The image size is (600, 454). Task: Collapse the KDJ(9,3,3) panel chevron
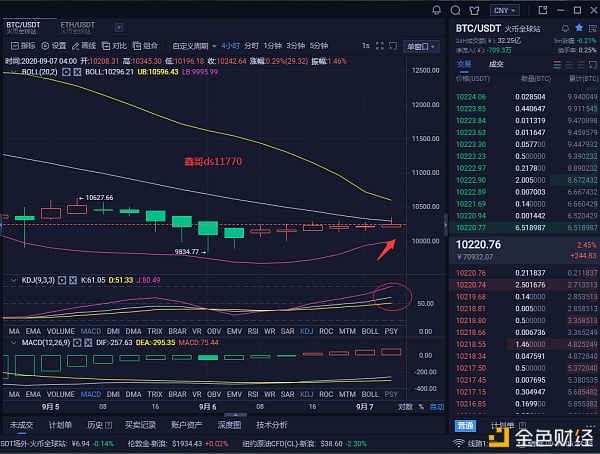pos(13,281)
